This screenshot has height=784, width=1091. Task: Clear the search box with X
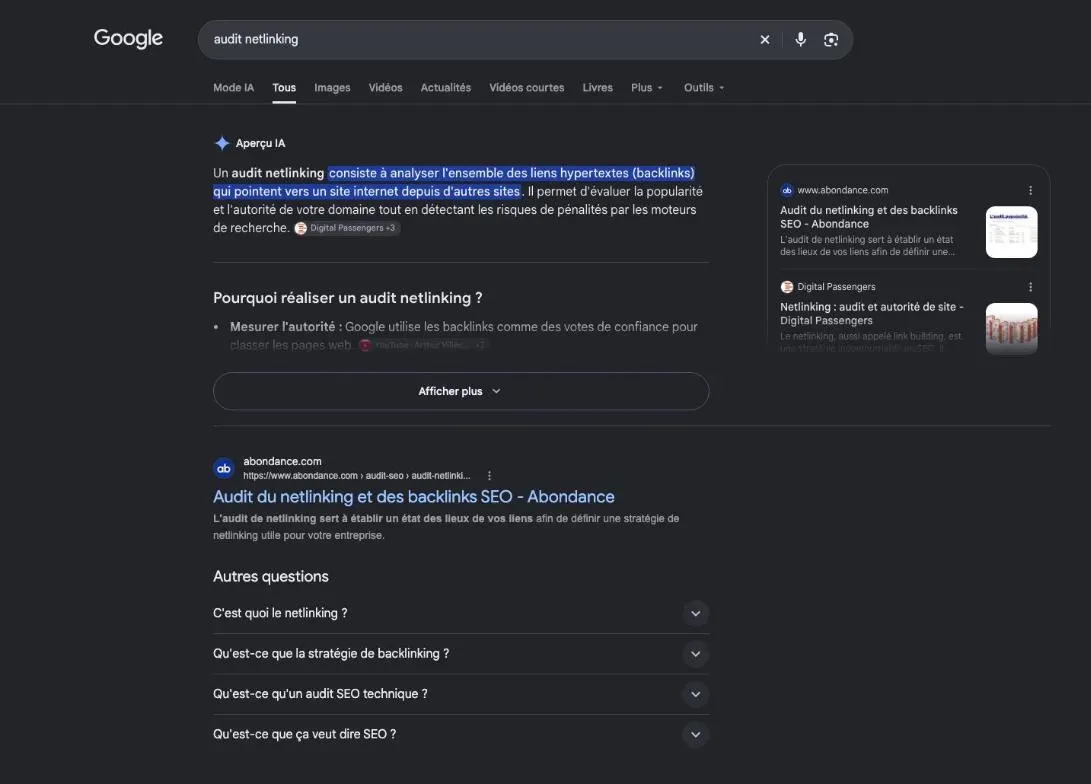pyautogui.click(x=765, y=40)
